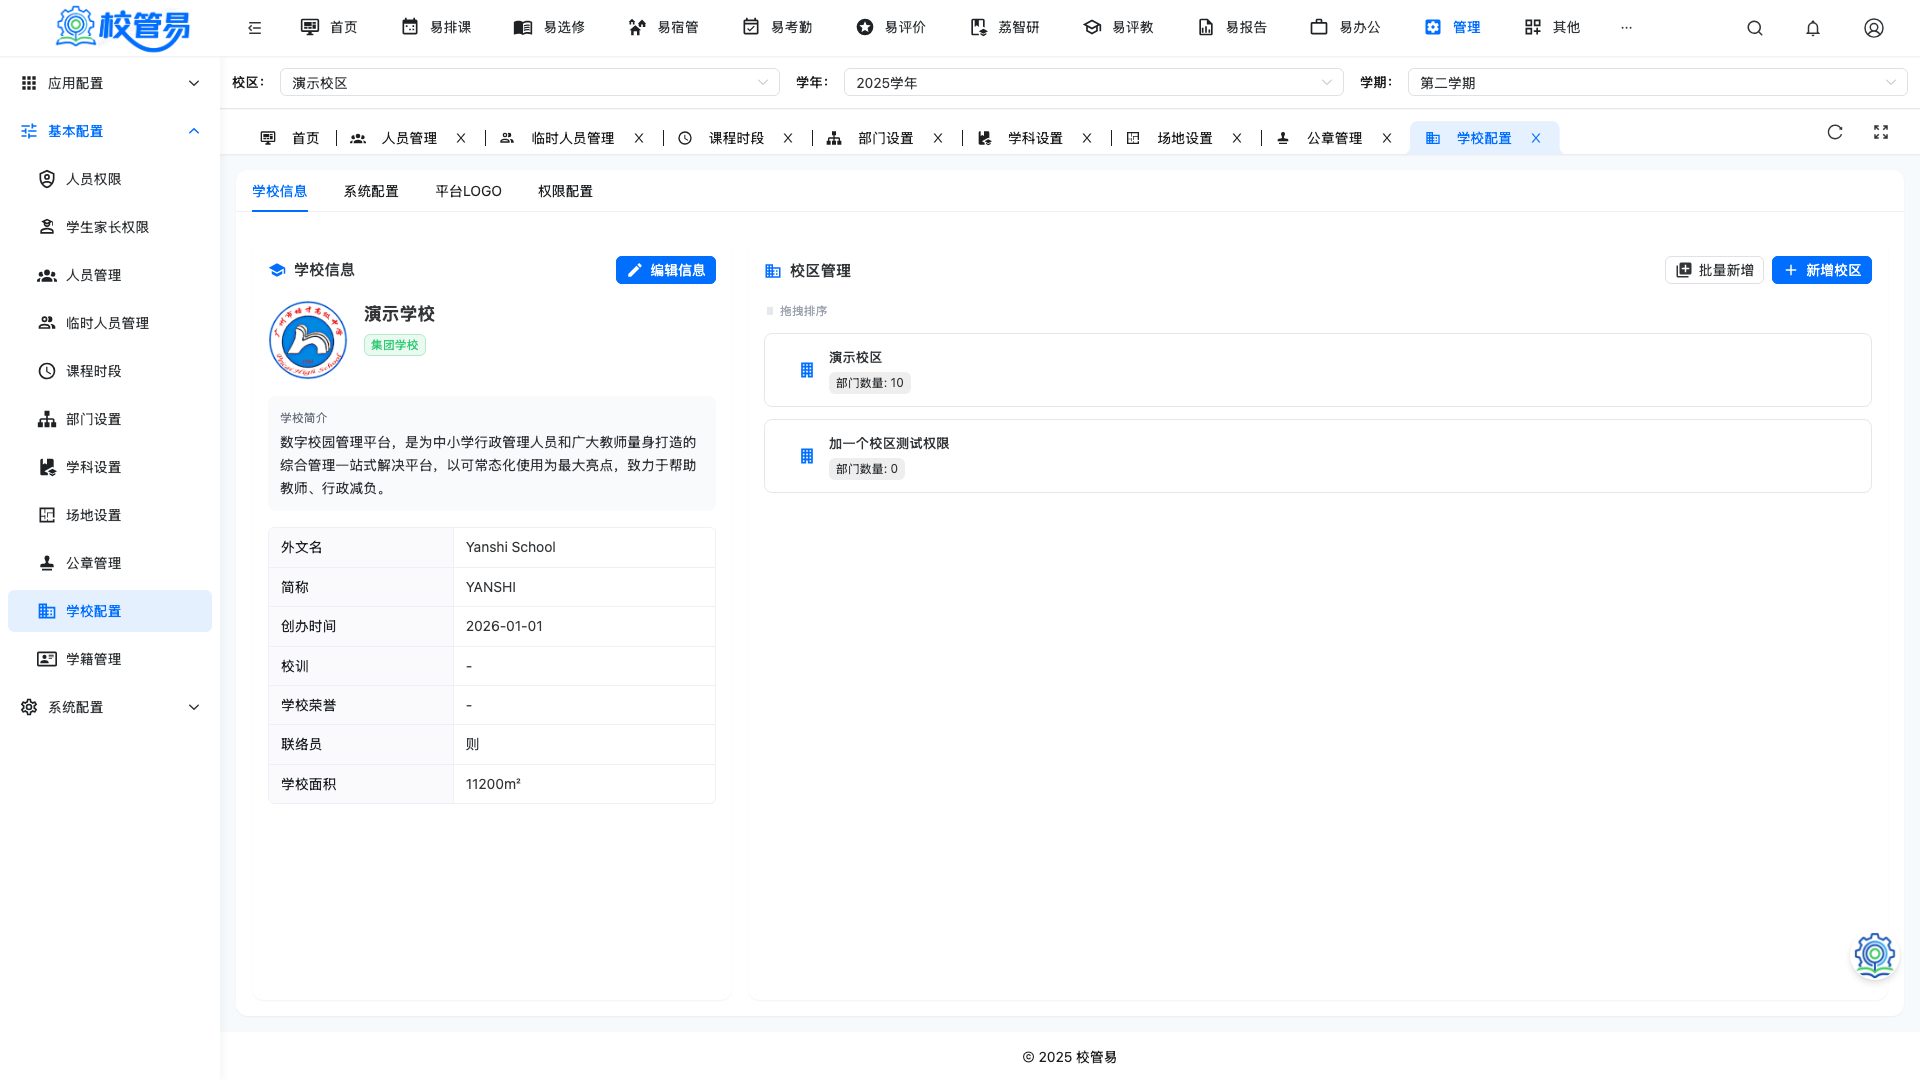Open the user account avatar icon
Image resolution: width=1920 pixels, height=1080 pixels.
pos(1874,28)
